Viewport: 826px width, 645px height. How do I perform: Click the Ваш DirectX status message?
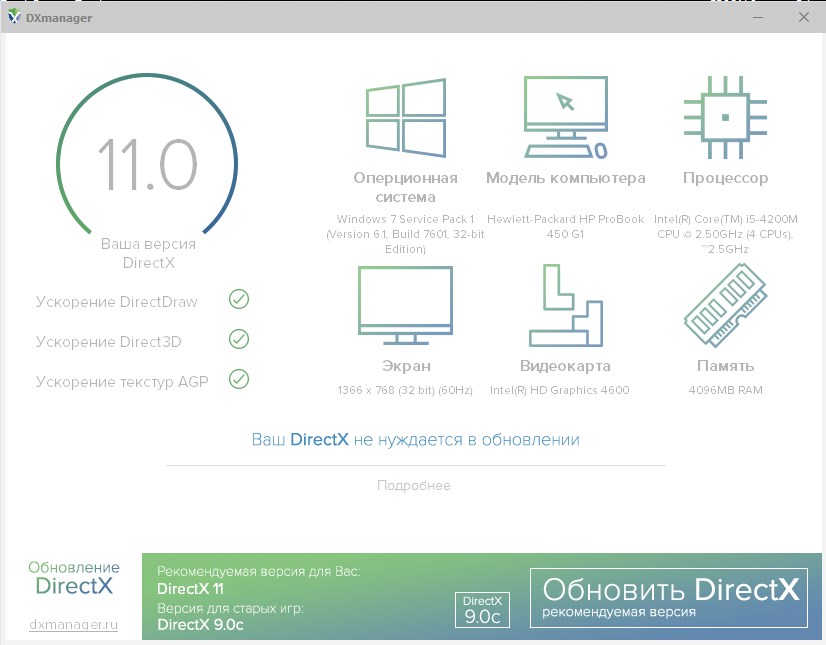click(x=415, y=439)
